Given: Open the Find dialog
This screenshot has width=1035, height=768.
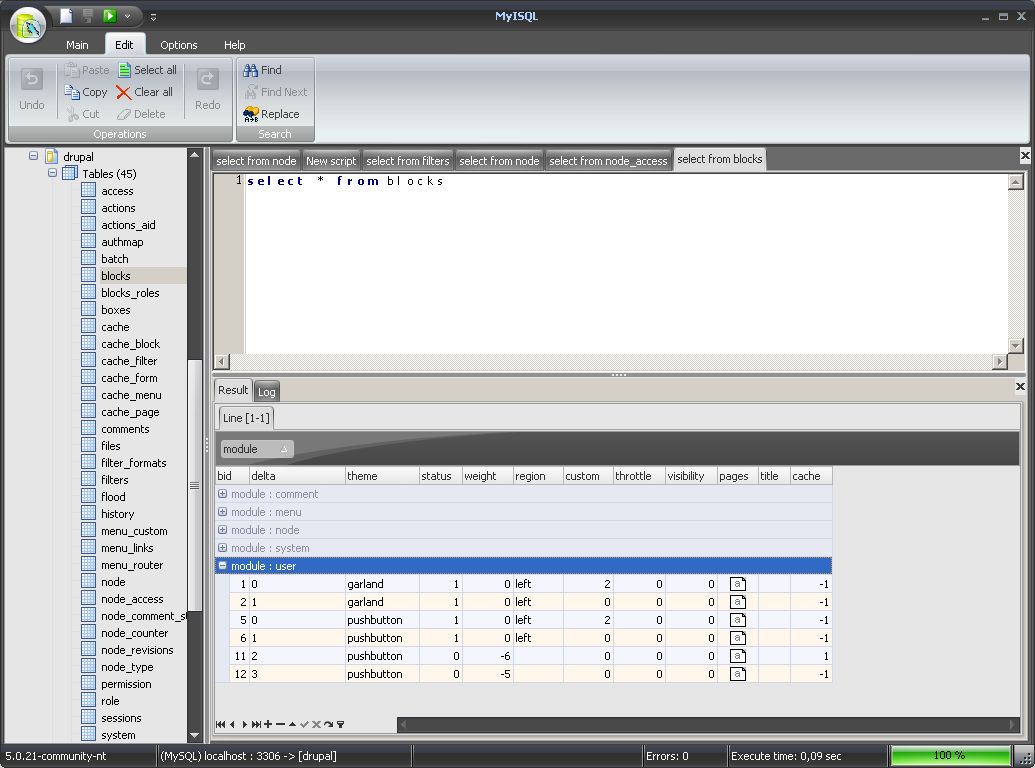Looking at the screenshot, I should point(263,70).
